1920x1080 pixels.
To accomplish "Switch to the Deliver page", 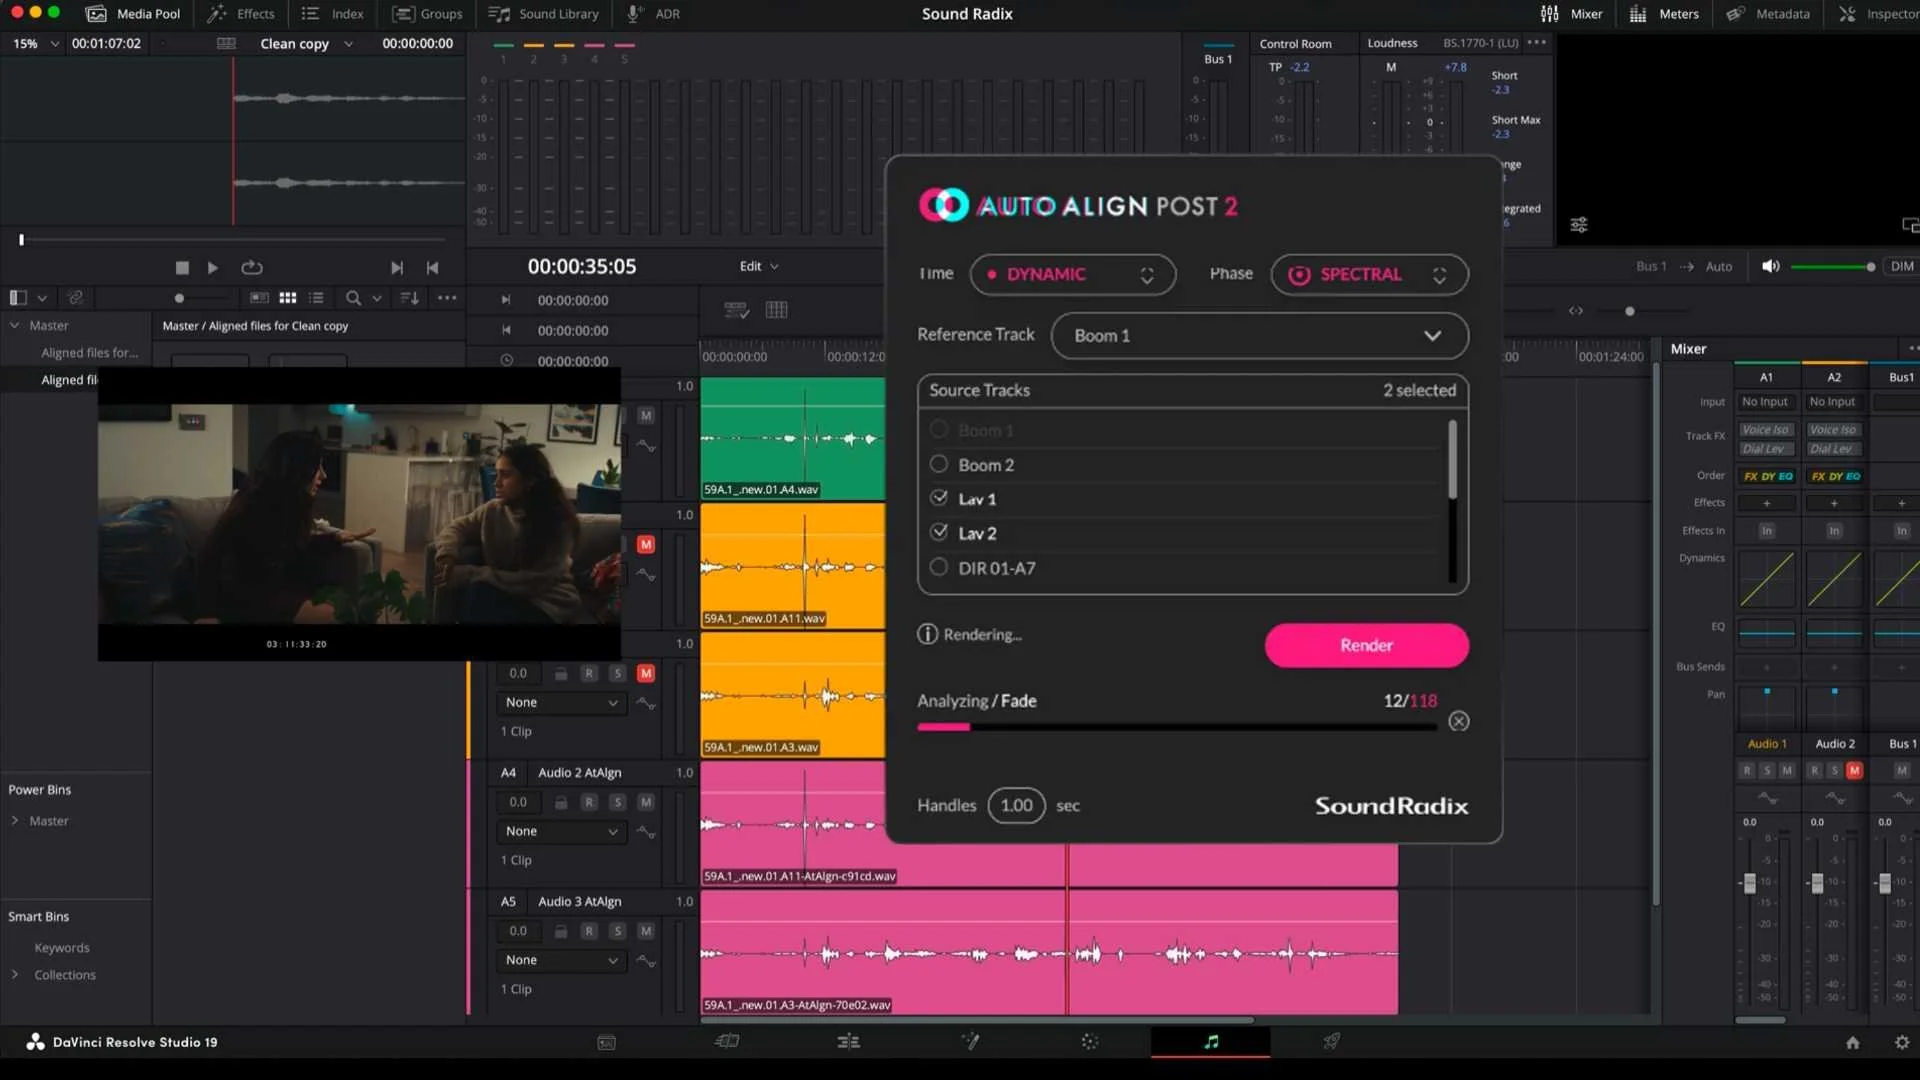I will [x=1331, y=1041].
